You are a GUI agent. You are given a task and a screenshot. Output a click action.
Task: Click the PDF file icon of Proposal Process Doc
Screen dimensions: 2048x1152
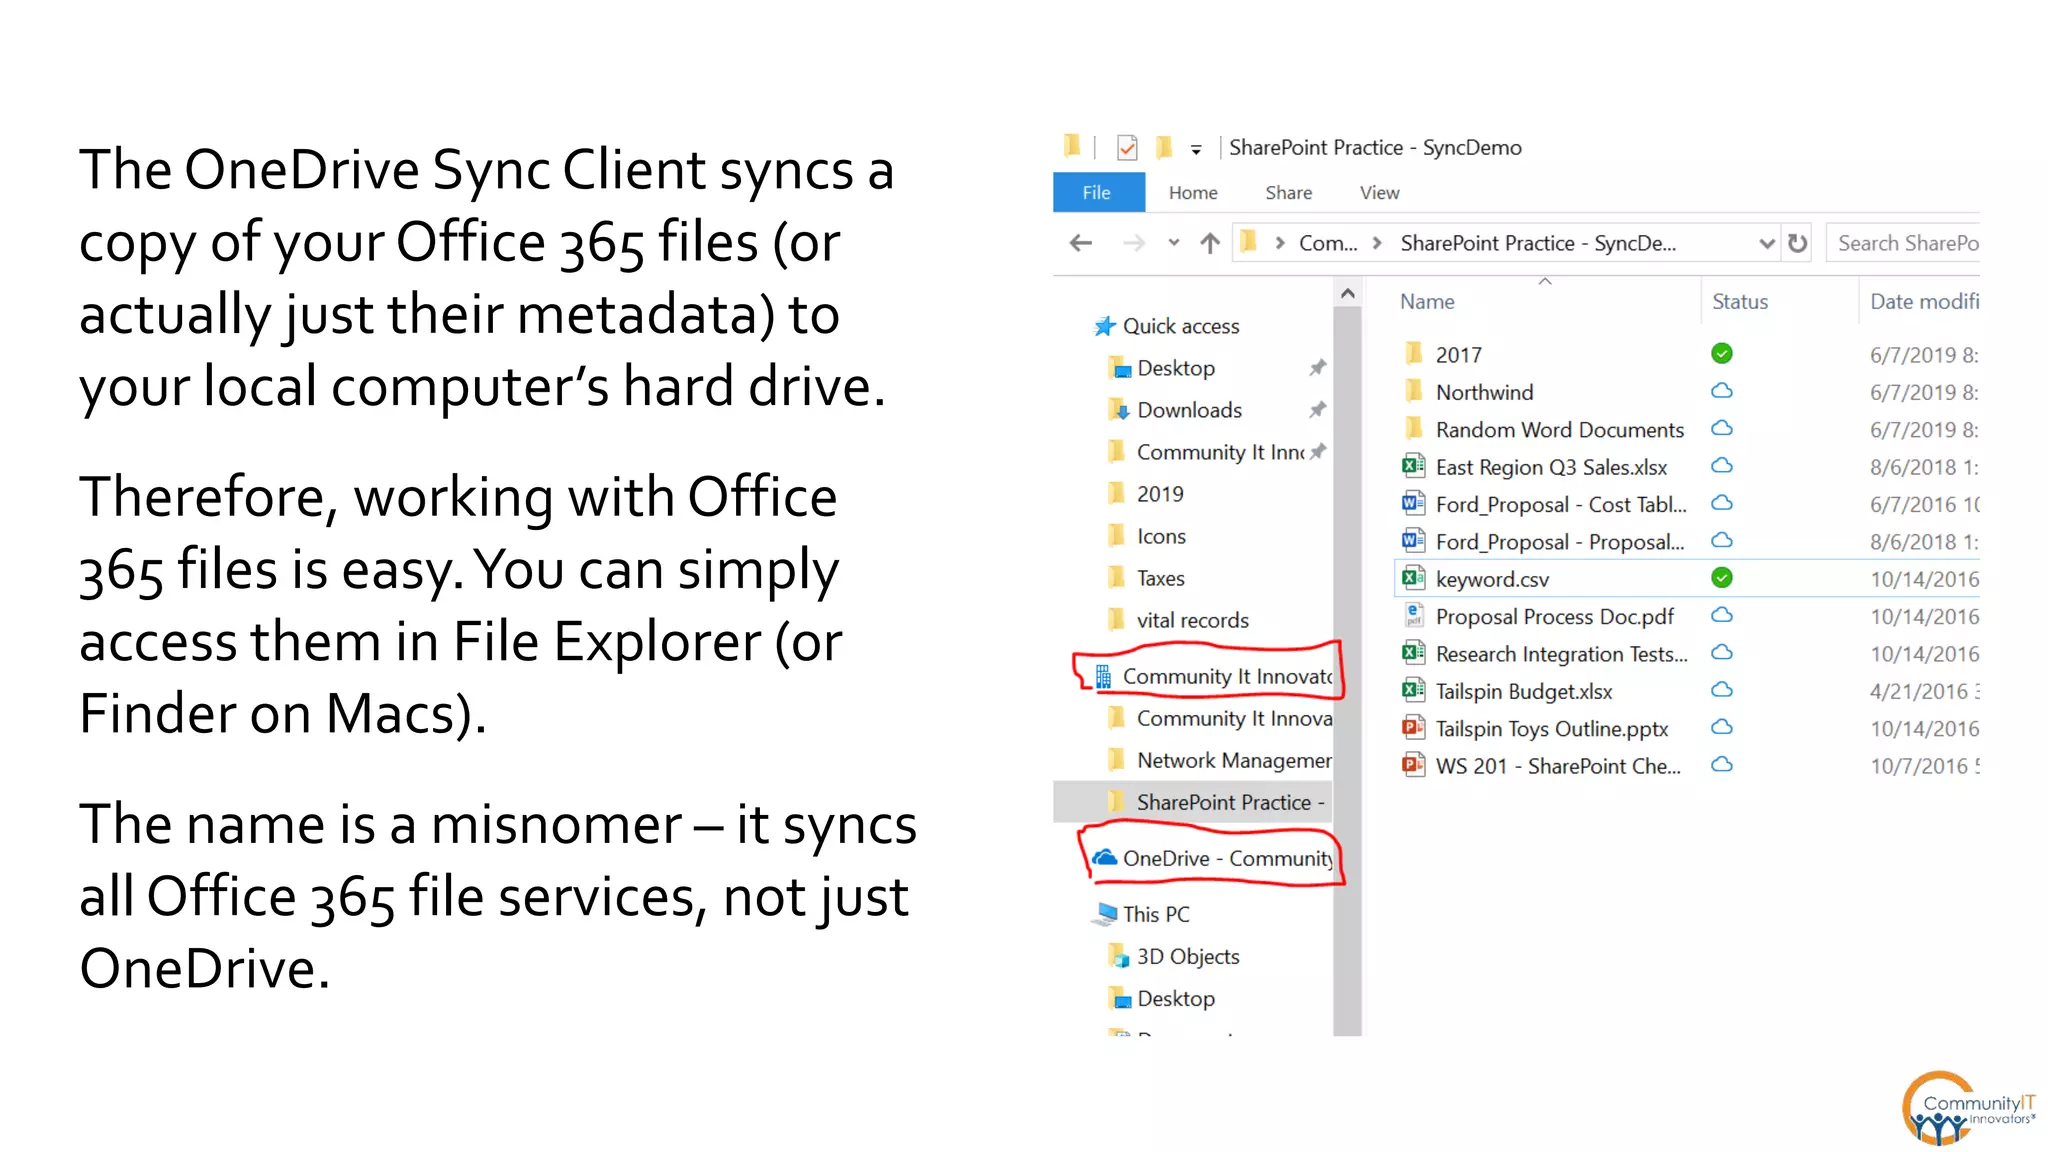(x=1413, y=615)
